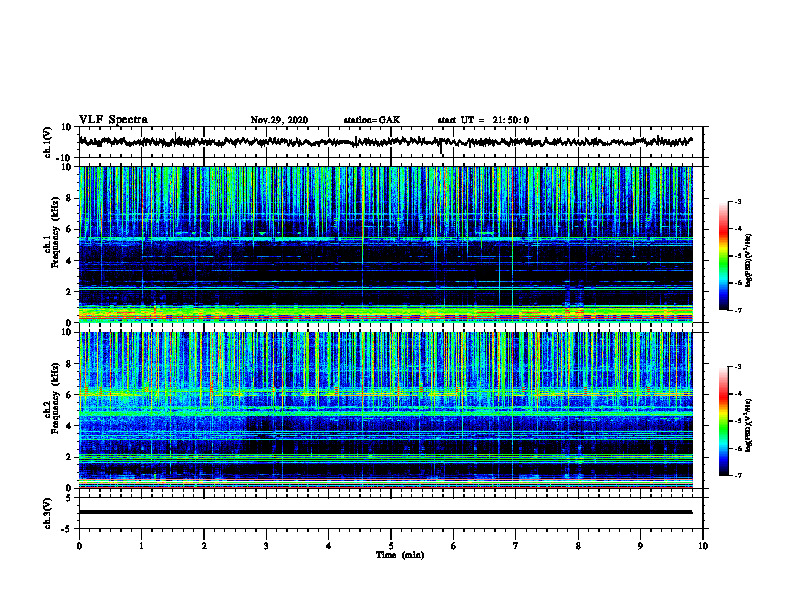Click the ch.1 voltage waveform trace panel
Image resolution: width=792 pixels, height=612 pixels.
pyautogui.click(x=390, y=142)
